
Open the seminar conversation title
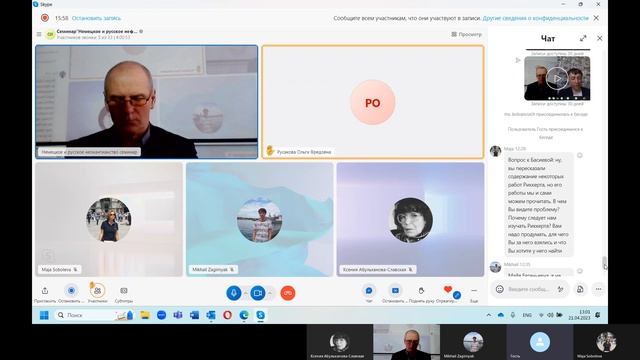(x=97, y=31)
